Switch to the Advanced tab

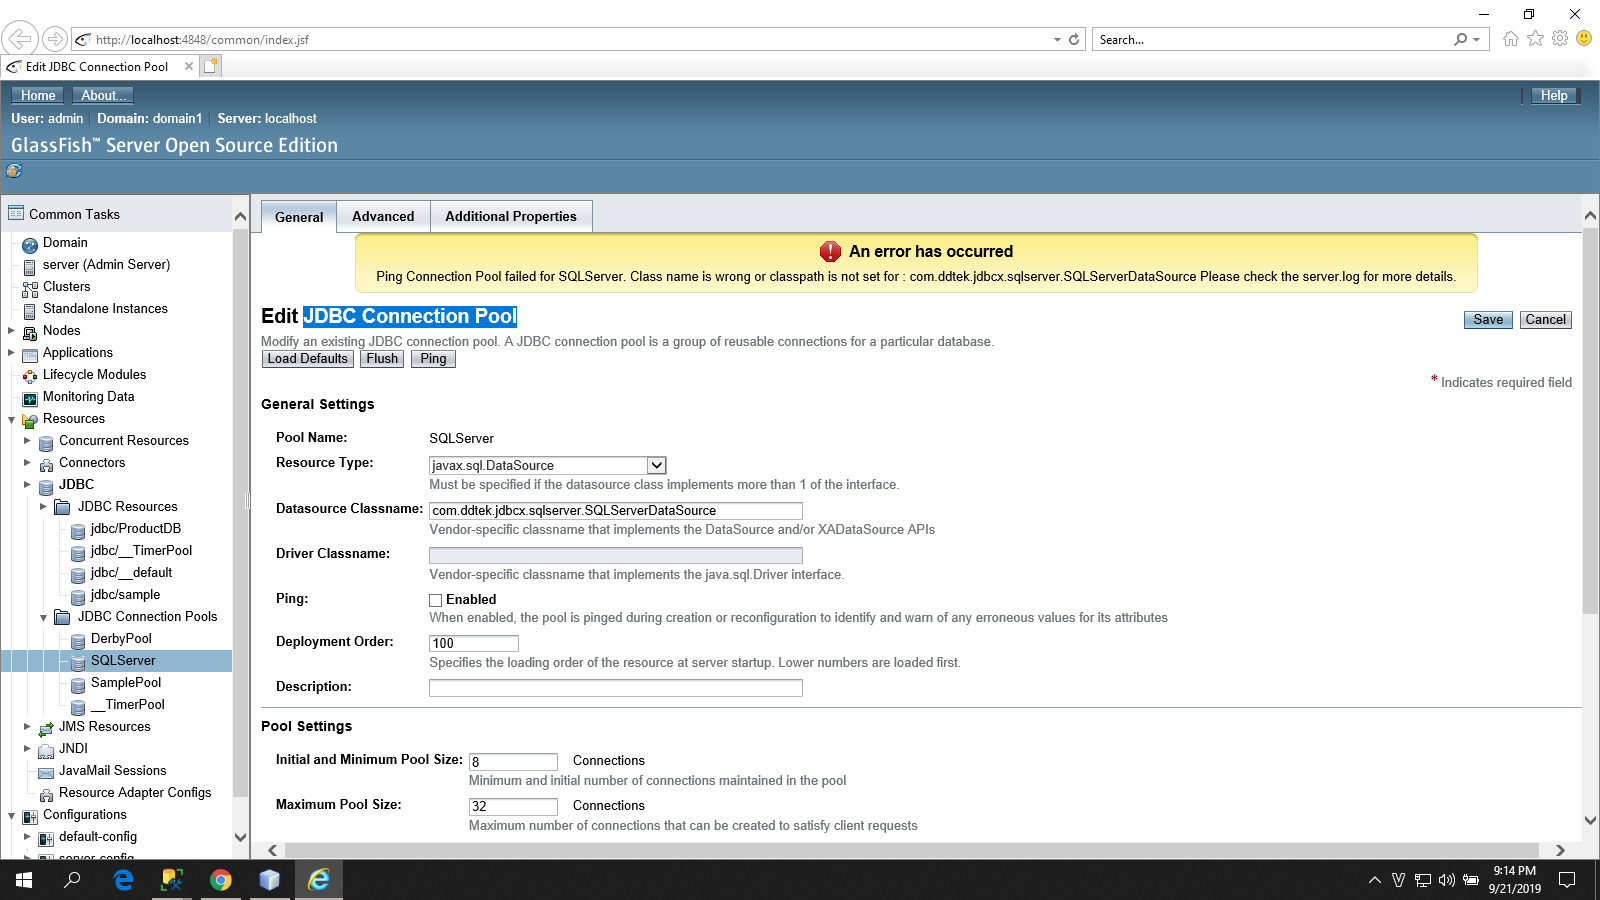(383, 217)
